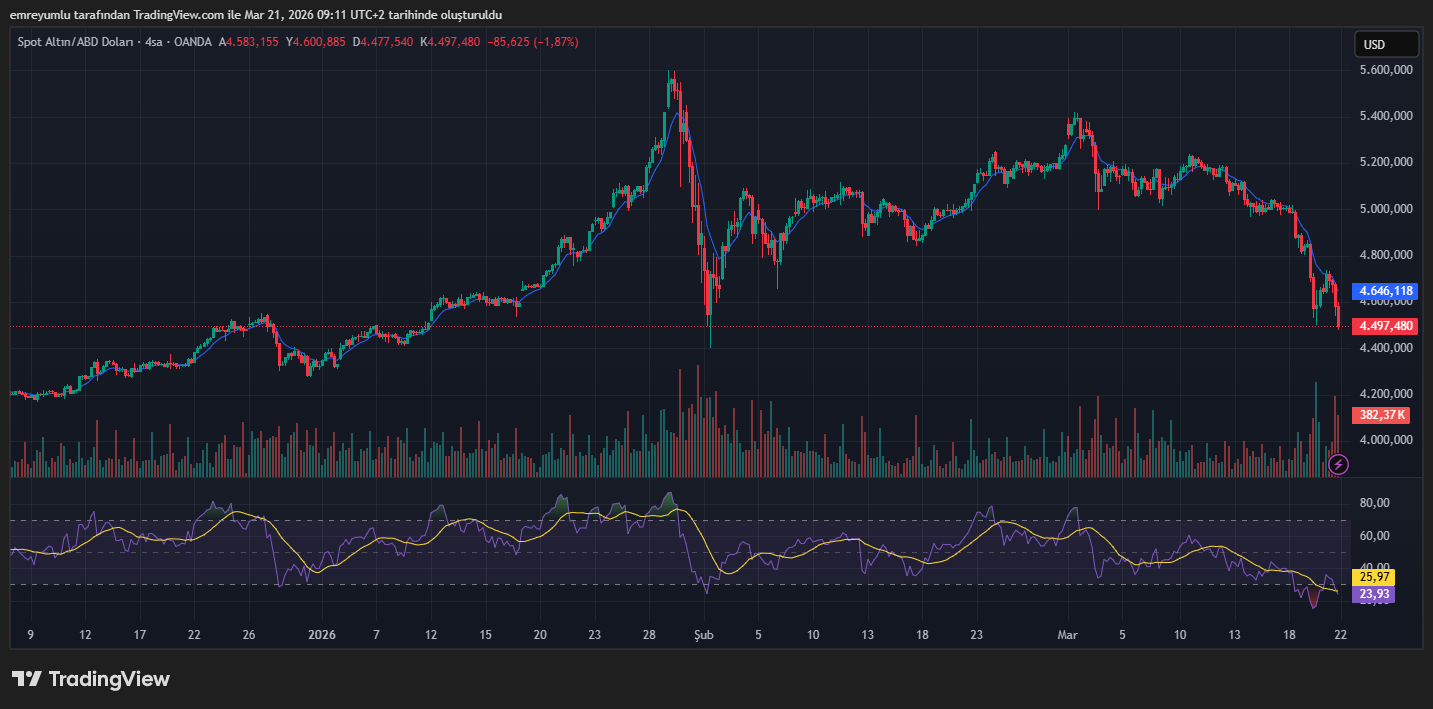Click the Şub month marker on time axis
1433x709 pixels.
point(703,634)
